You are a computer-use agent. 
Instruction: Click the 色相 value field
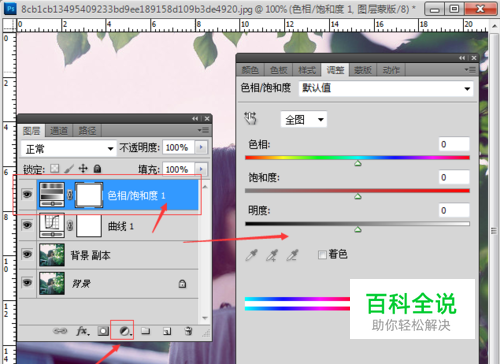(454, 144)
